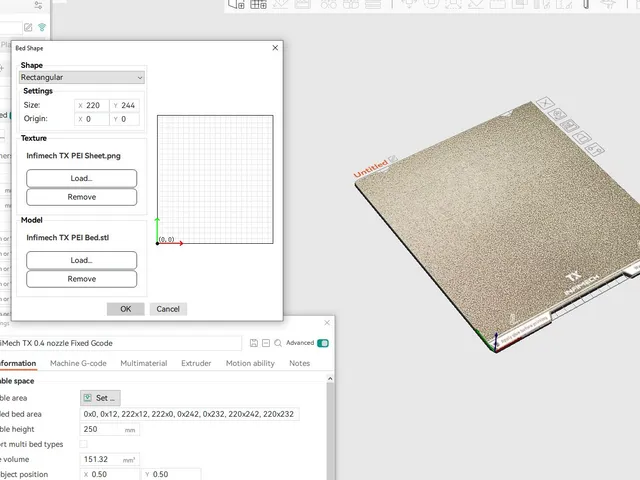Screen dimensions: 640x480
Task: Click the Set printable area button
Action: click(100, 398)
